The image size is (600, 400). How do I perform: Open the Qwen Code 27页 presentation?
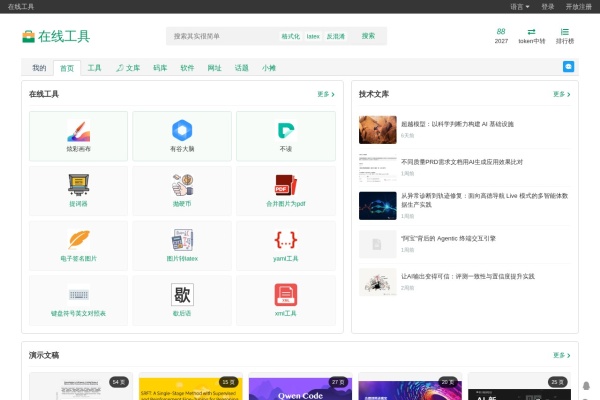point(300,387)
